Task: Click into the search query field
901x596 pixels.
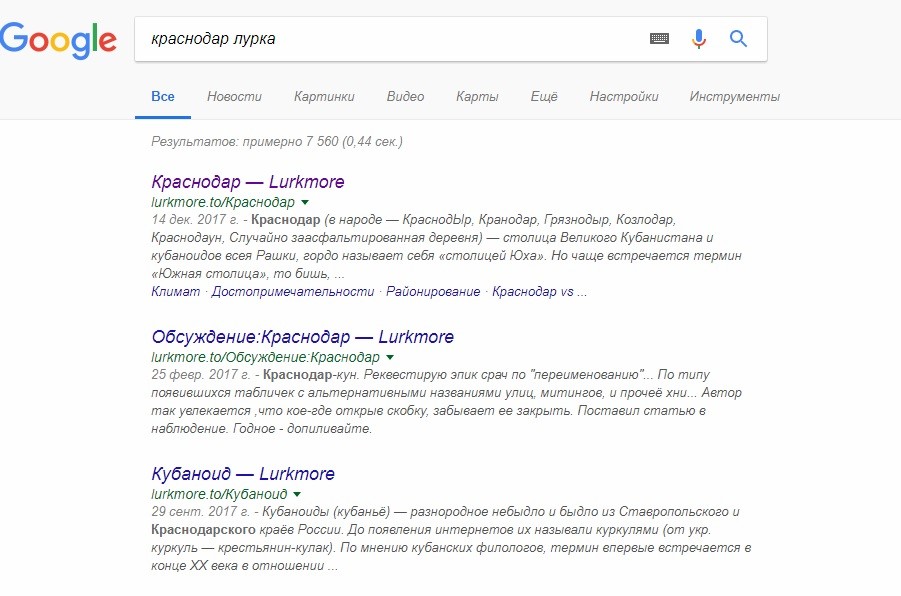Action: point(391,39)
